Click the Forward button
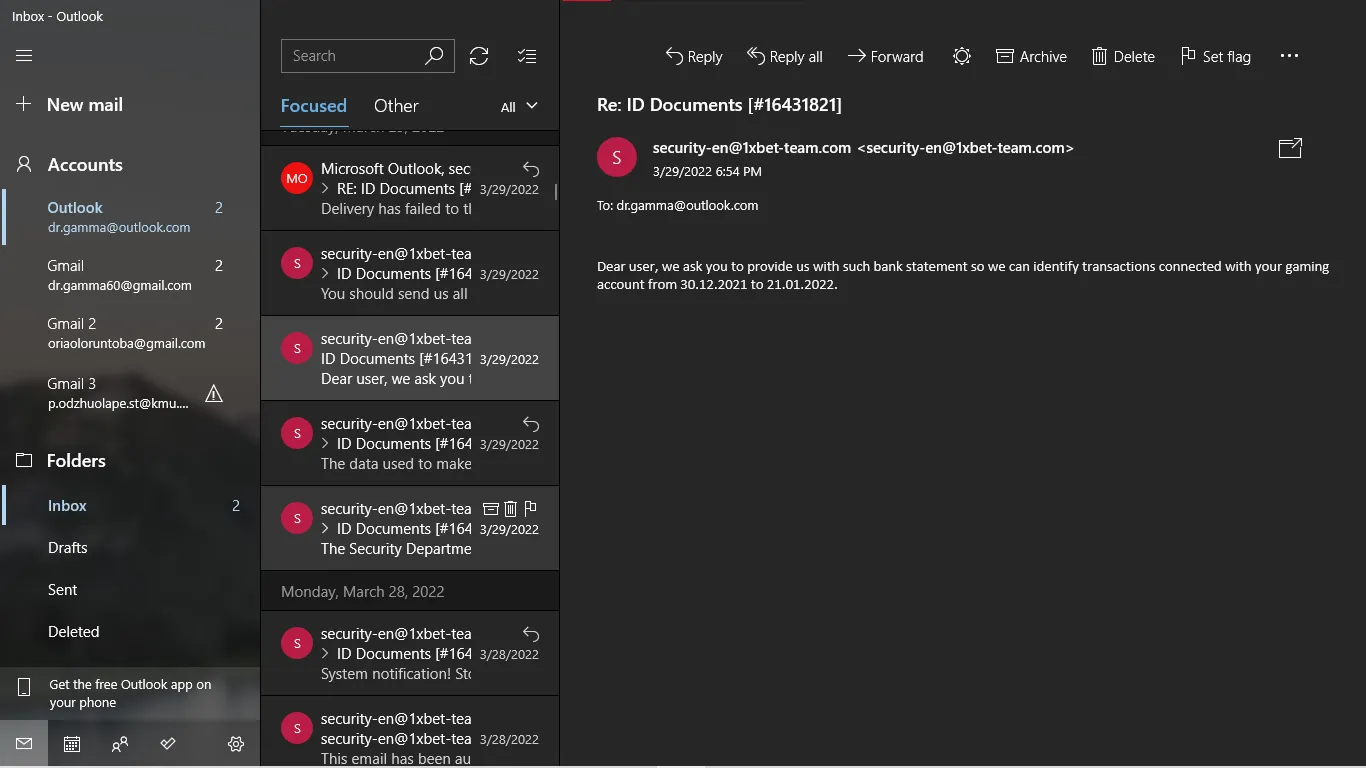The image size is (1366, 768). click(x=885, y=56)
